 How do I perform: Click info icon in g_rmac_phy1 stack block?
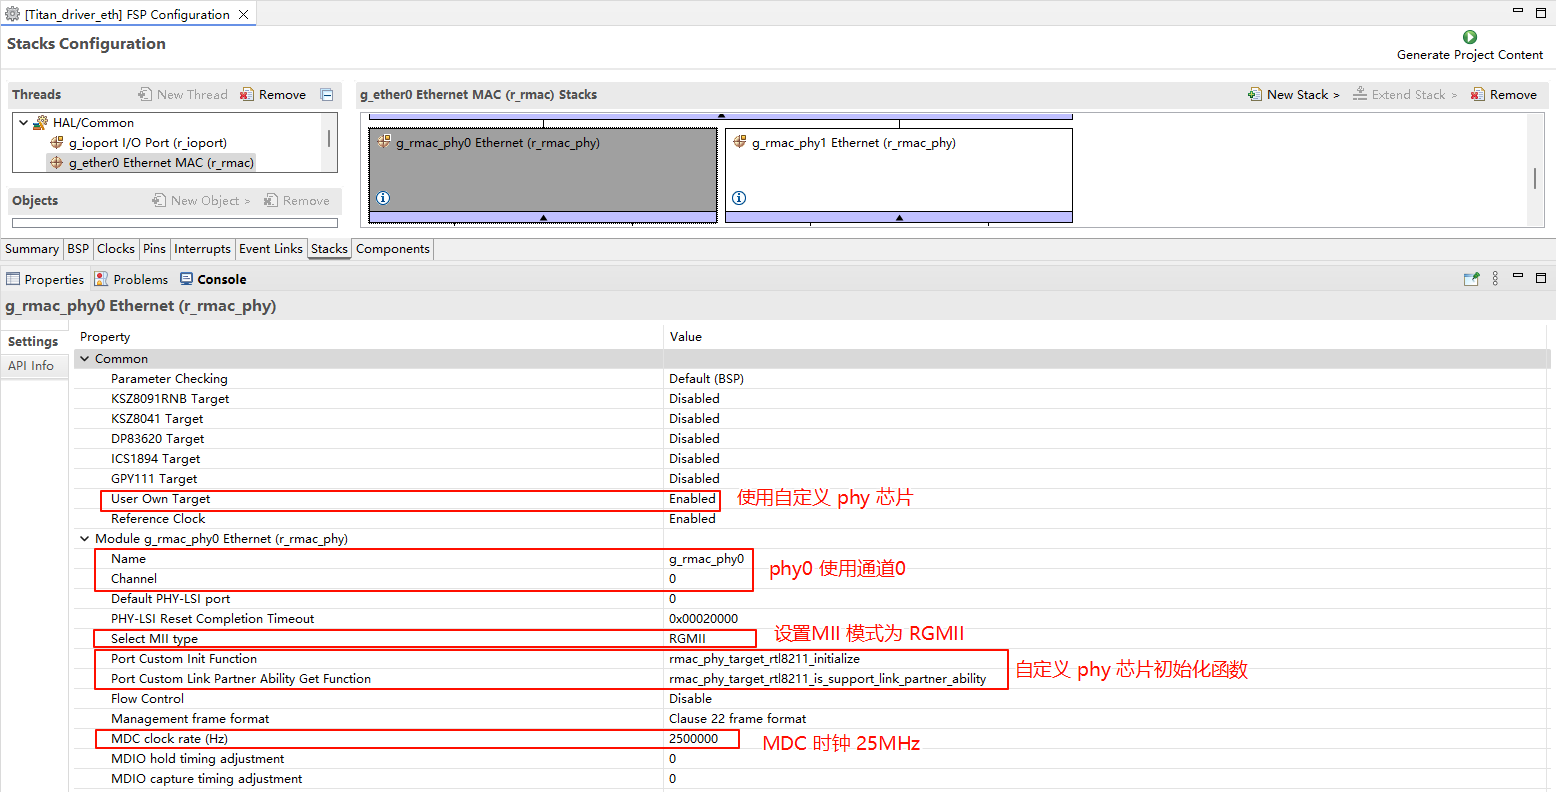click(x=739, y=198)
